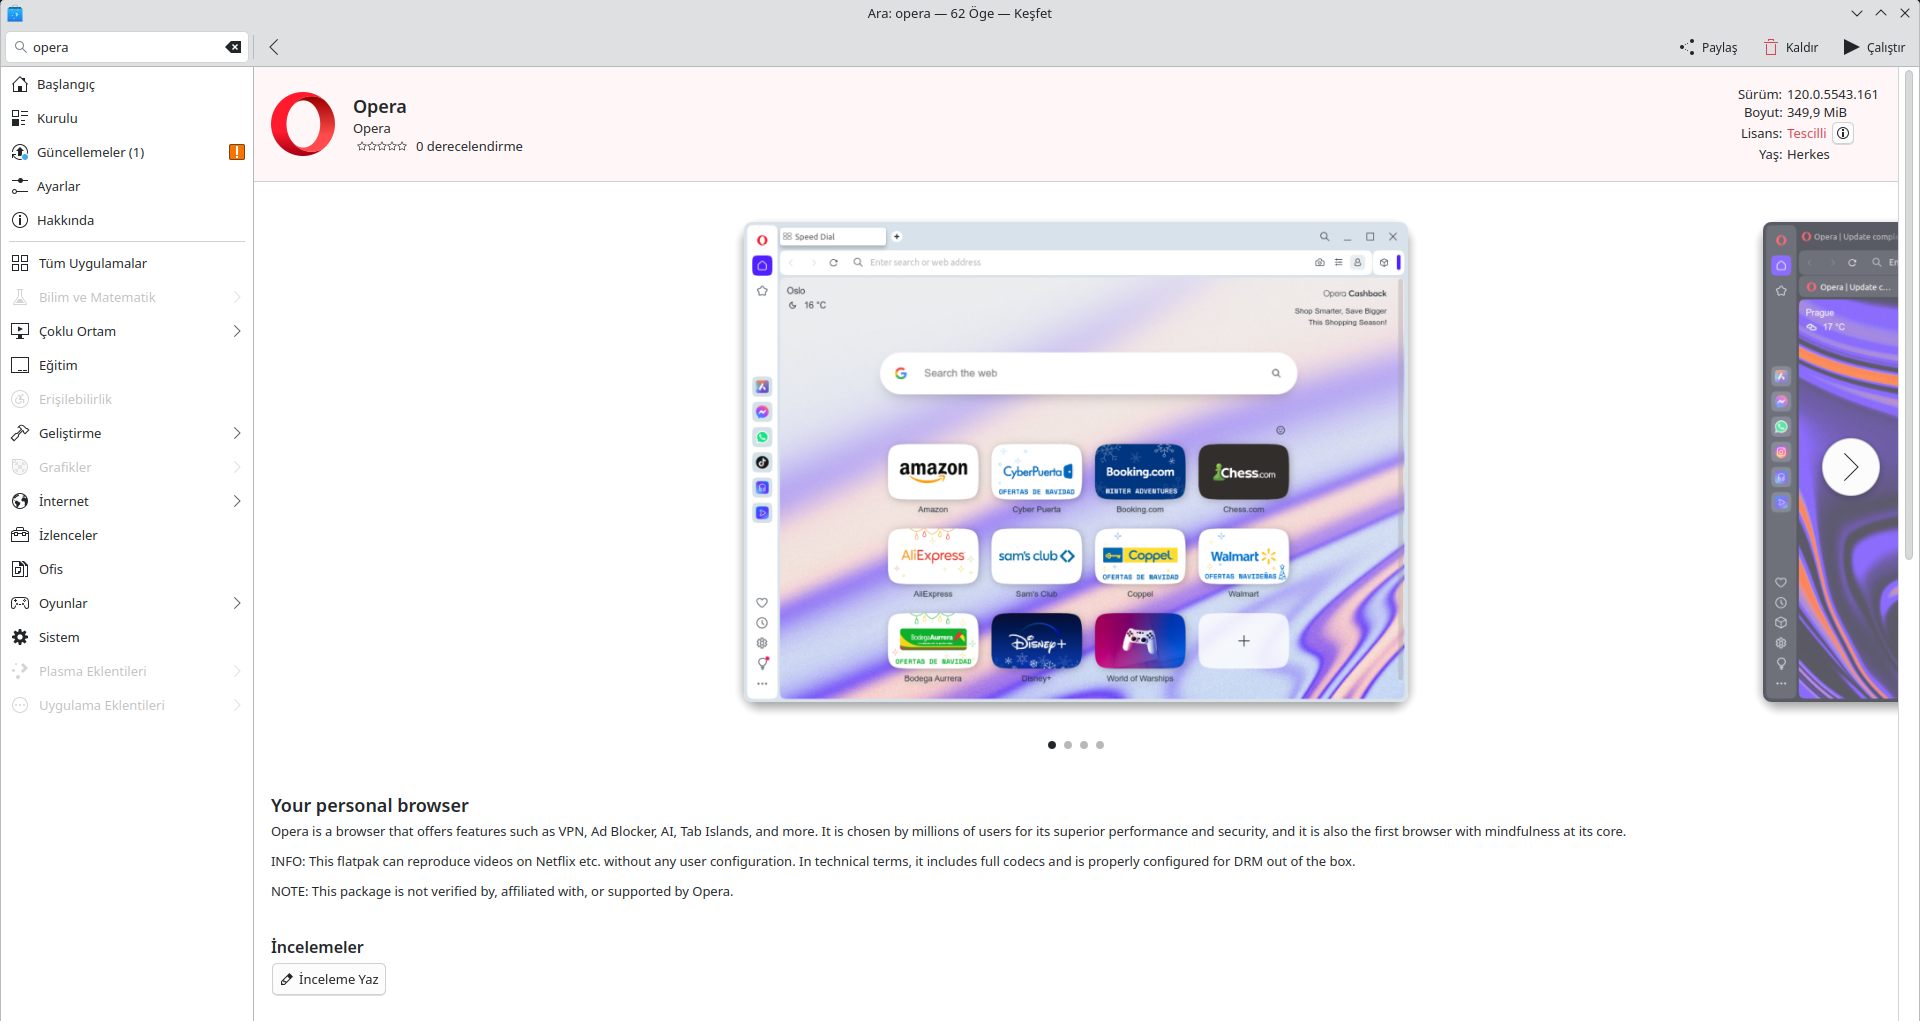Image resolution: width=1920 pixels, height=1021 pixels.
Task: Expand the Çoklu Ortam category arrow
Action: click(x=237, y=331)
